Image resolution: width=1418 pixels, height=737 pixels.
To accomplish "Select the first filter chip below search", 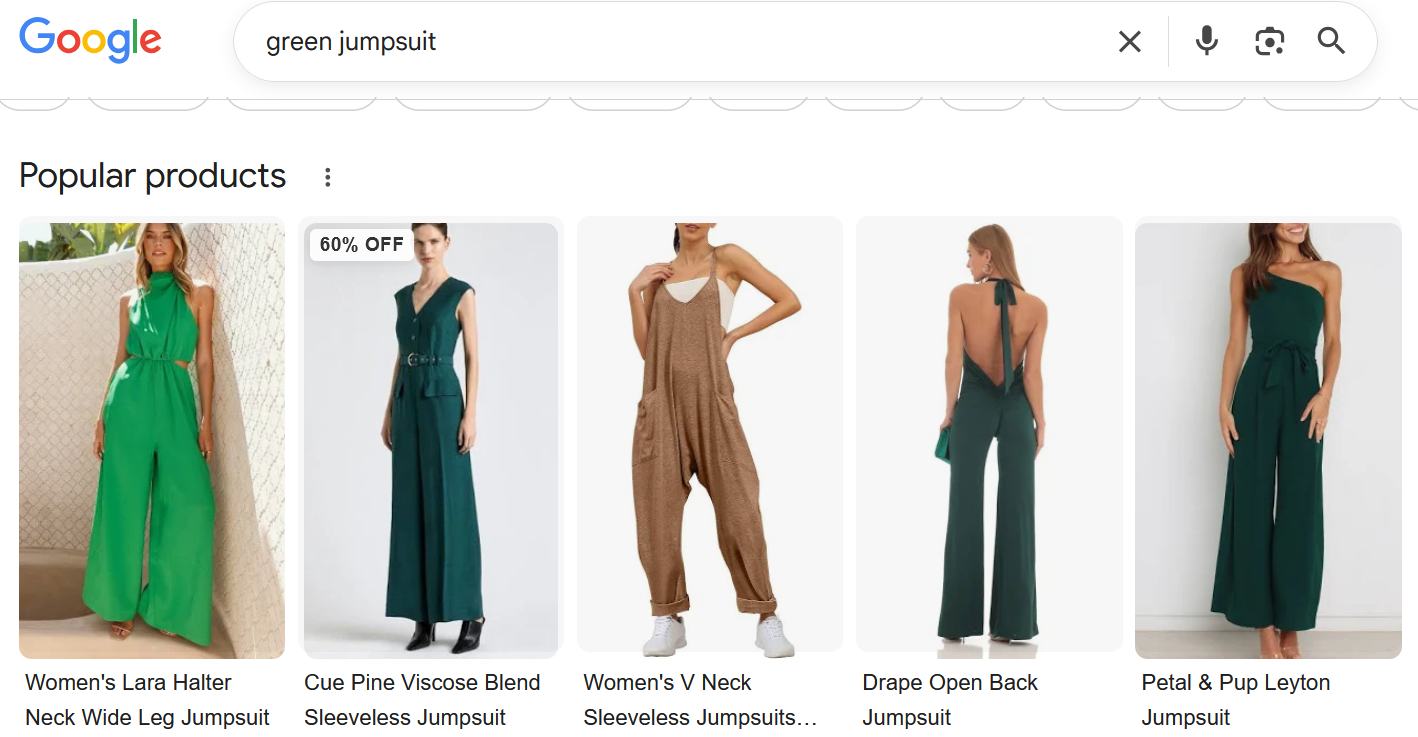I will tap(35, 101).
